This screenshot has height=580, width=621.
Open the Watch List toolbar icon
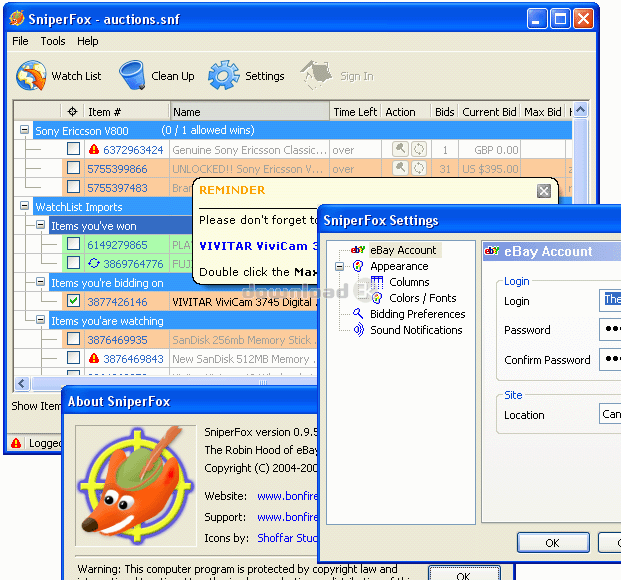coord(31,75)
